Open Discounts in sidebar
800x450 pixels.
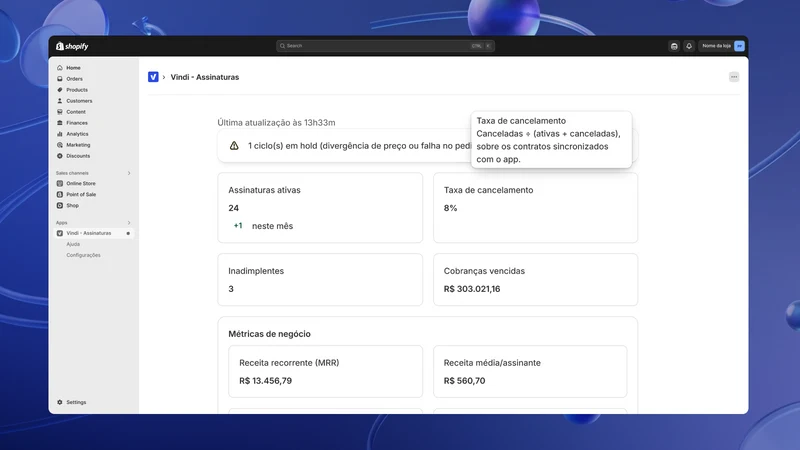[78, 156]
